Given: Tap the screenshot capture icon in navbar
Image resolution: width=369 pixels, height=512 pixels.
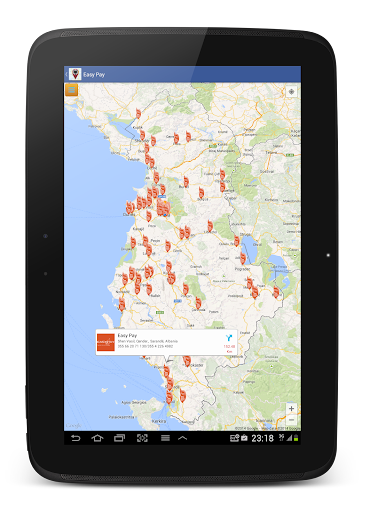Looking at the screenshot, I should (x=142, y=438).
